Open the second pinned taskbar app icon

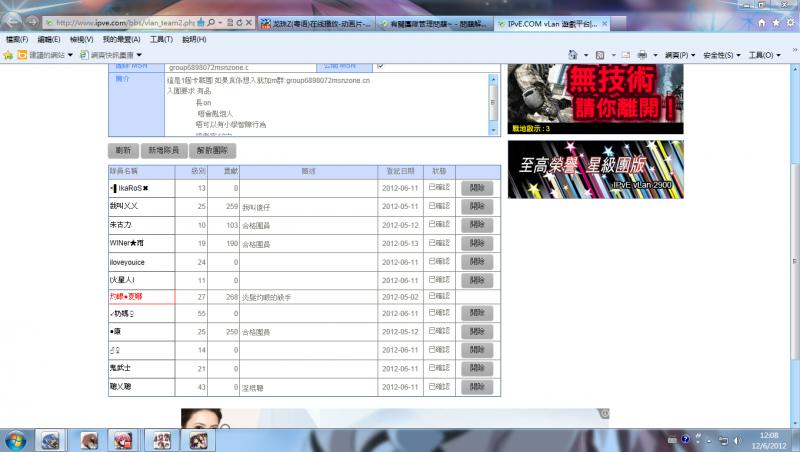click(89, 440)
